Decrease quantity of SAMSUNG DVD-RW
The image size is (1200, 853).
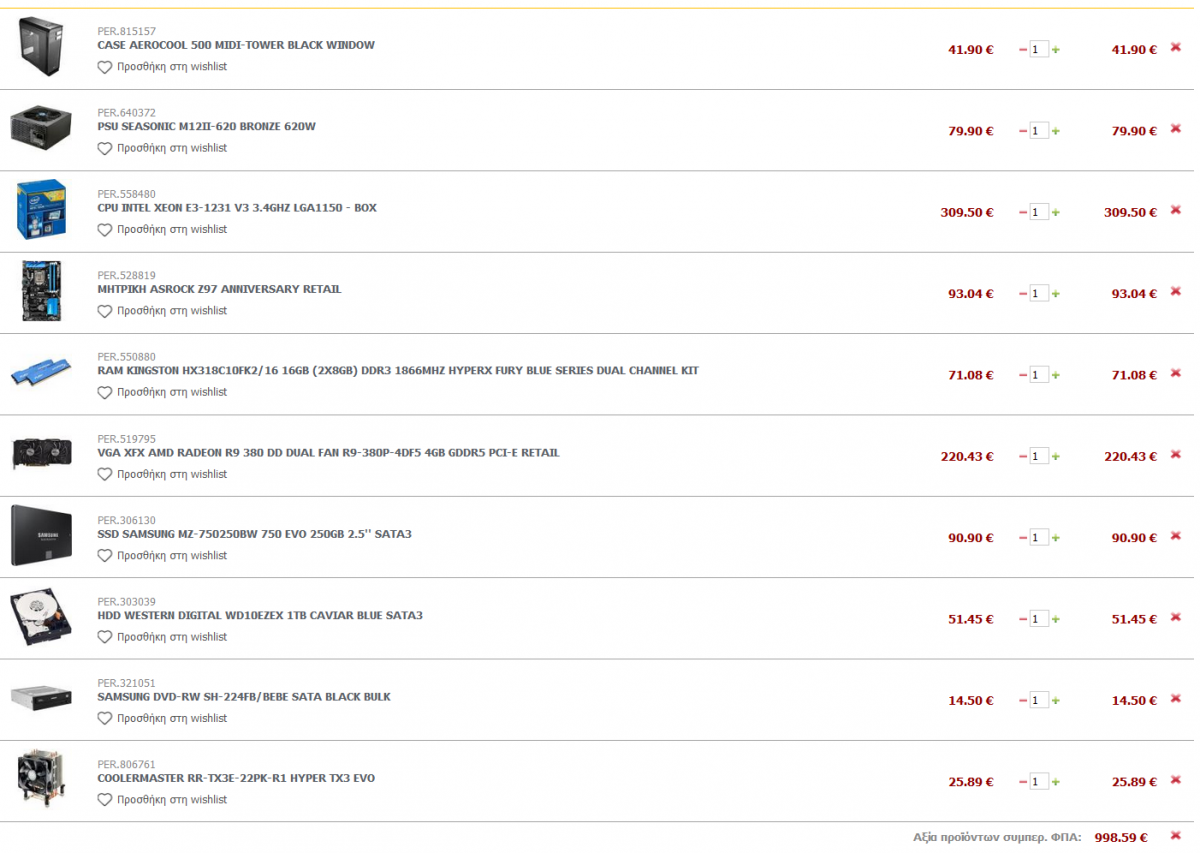pos(1023,701)
